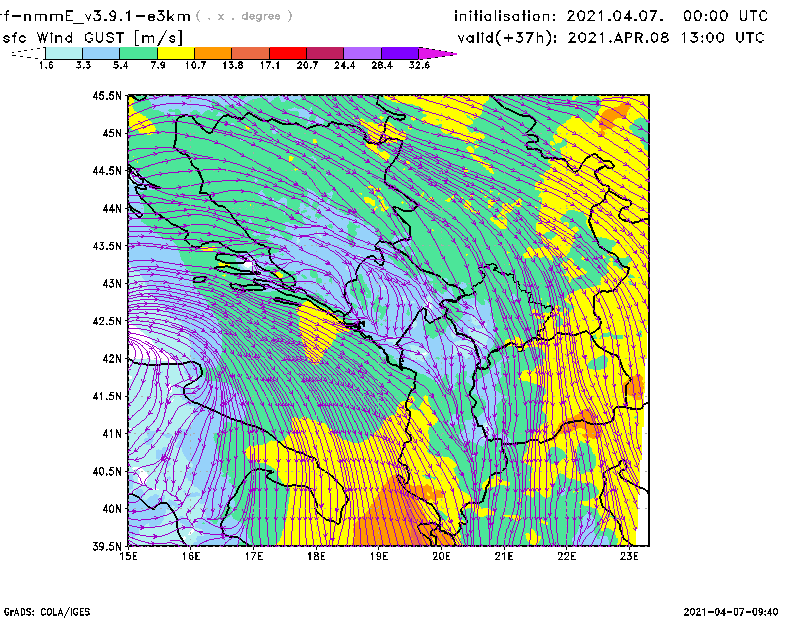Click the model name 'nmmE_v3.9.1-e3km' text
The width and height of the screenshot is (800, 618).
[107, 17]
